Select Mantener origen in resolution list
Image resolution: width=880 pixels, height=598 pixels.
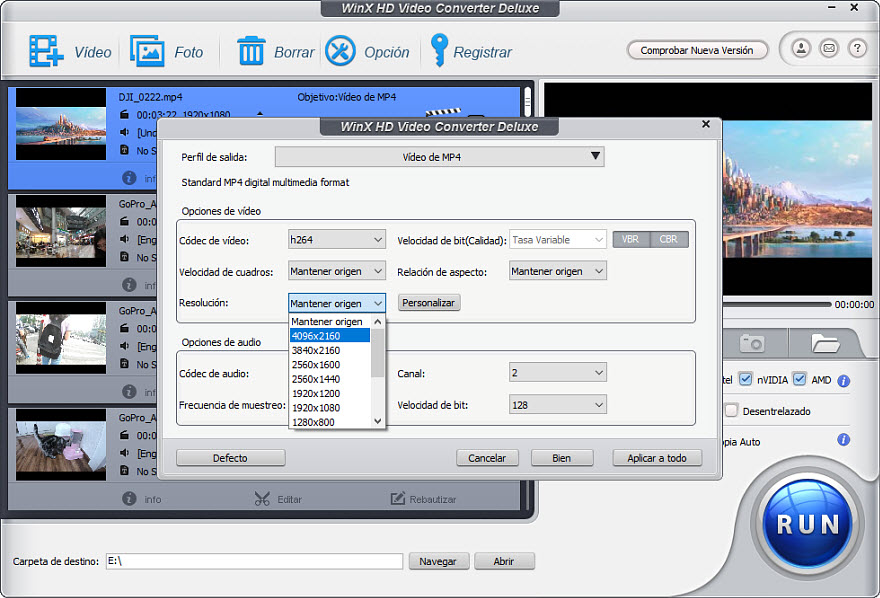[x=330, y=321]
